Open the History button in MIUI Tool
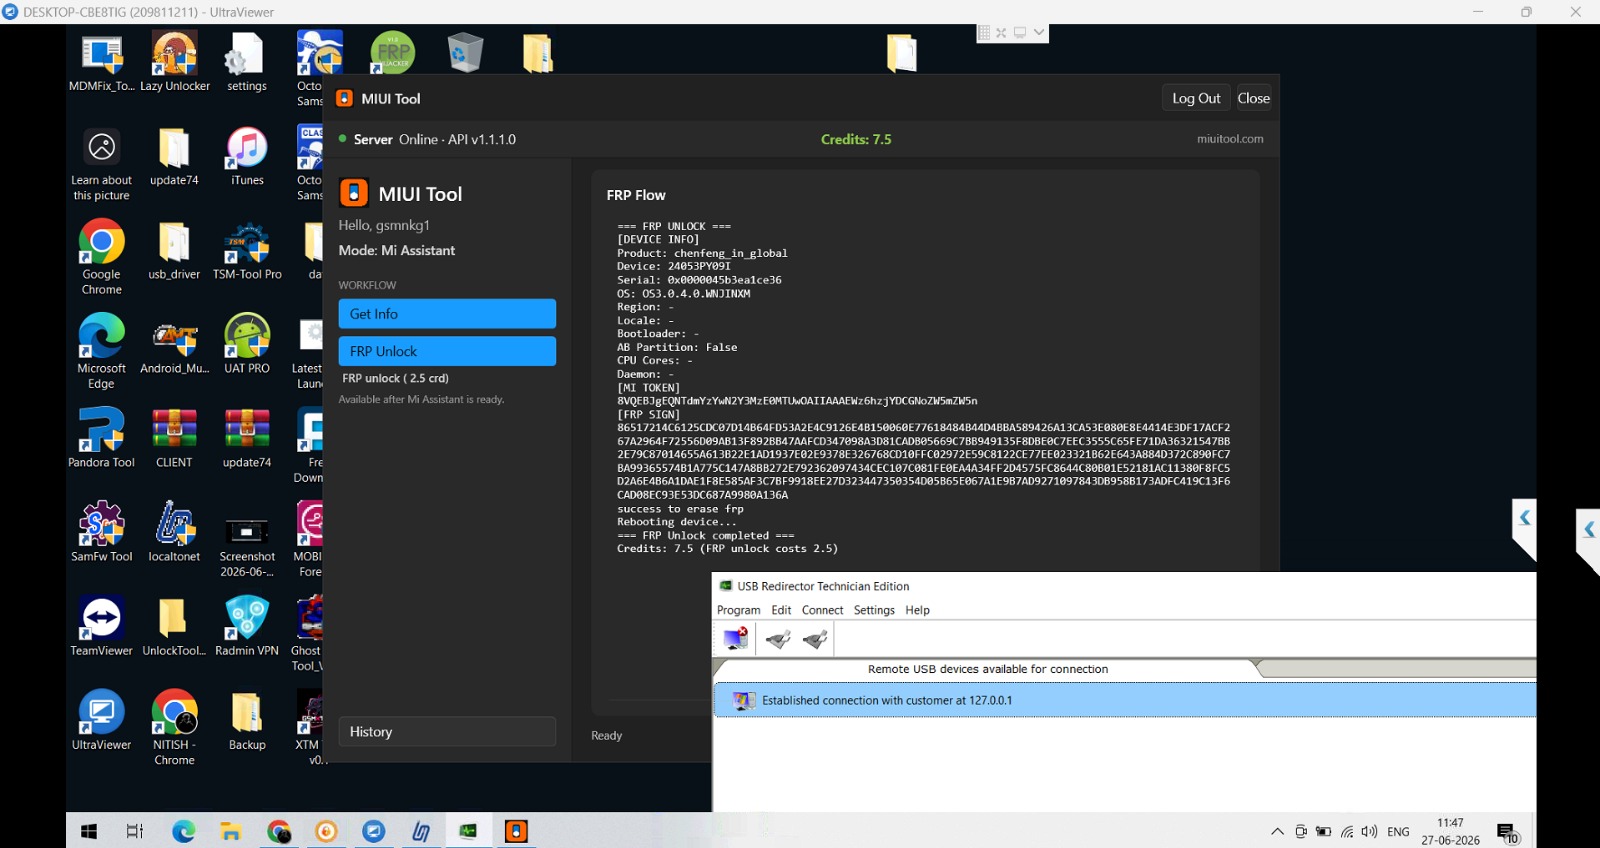Viewport: 1600px width, 848px height. click(447, 732)
